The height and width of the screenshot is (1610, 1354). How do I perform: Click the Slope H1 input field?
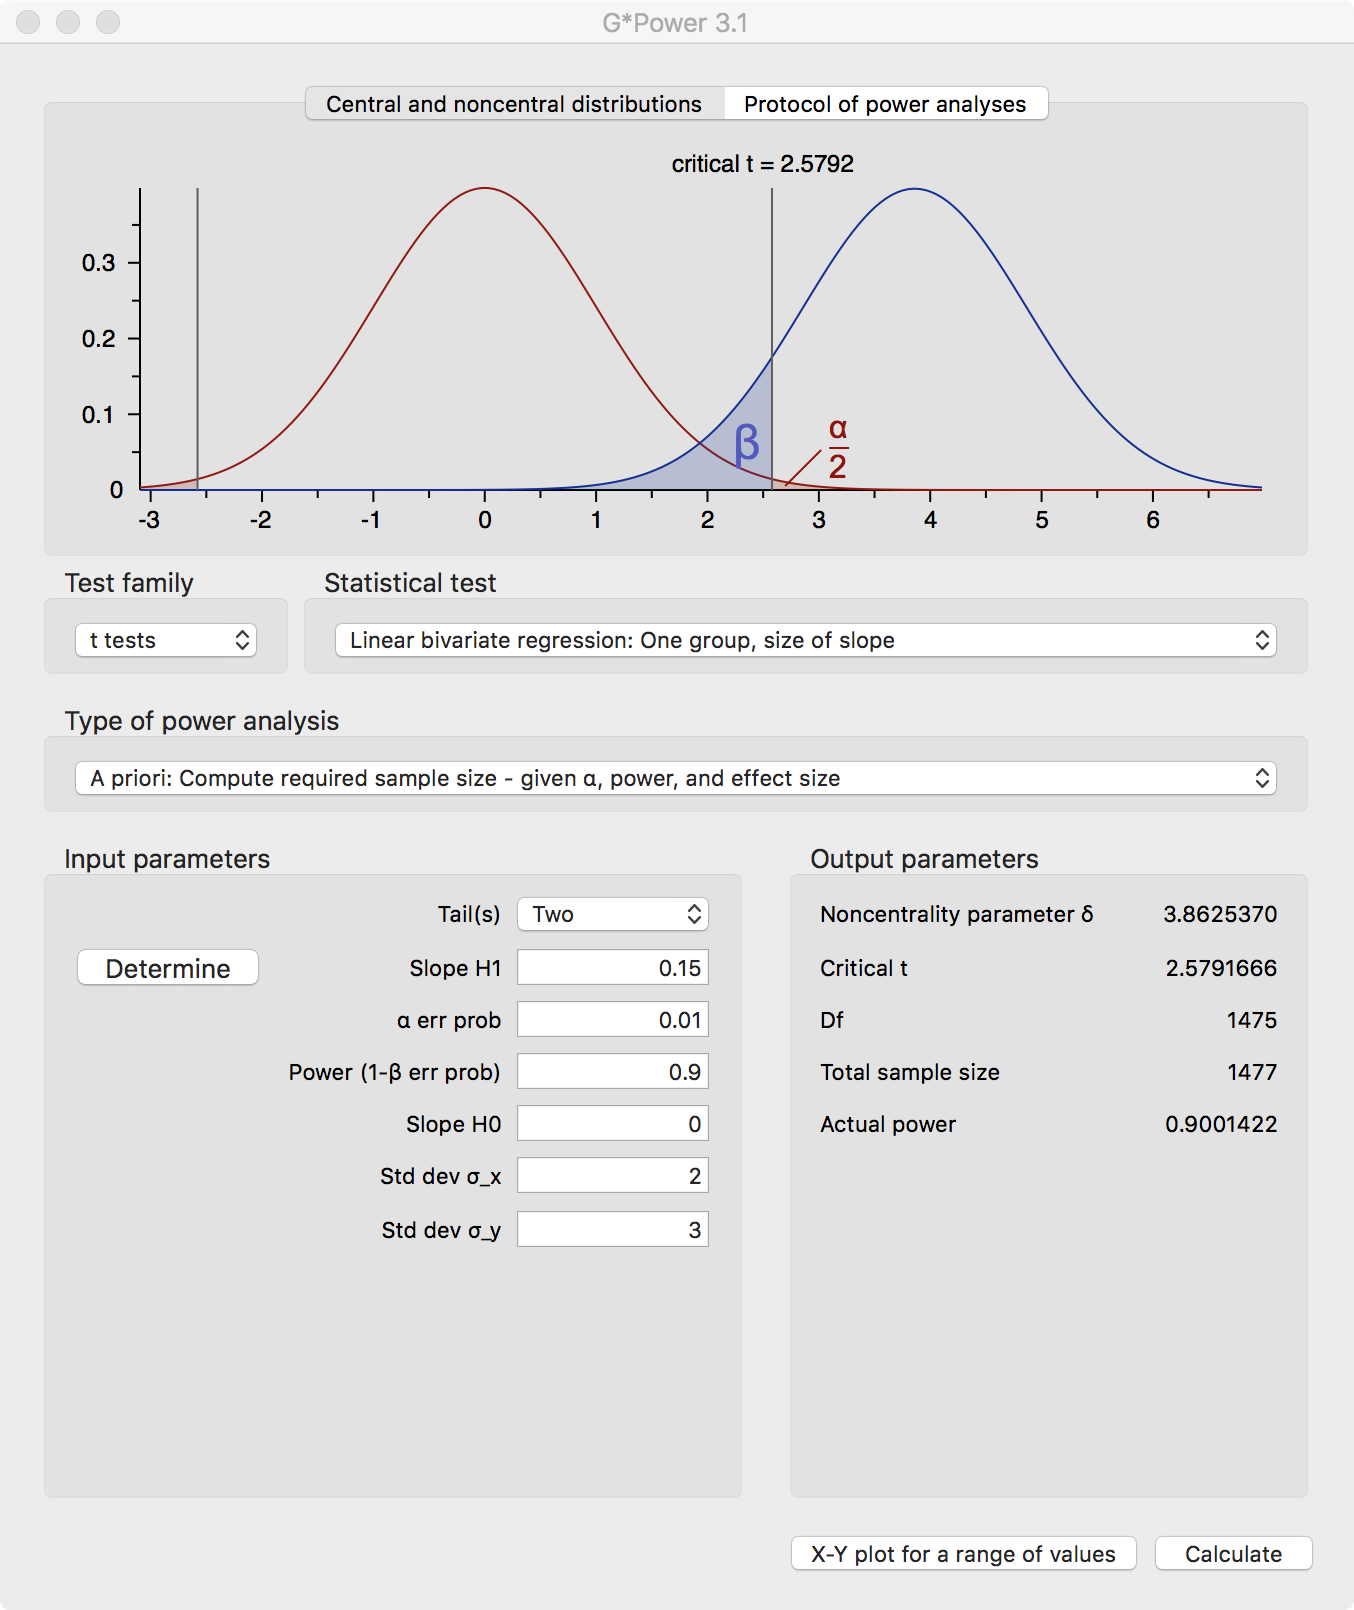612,968
